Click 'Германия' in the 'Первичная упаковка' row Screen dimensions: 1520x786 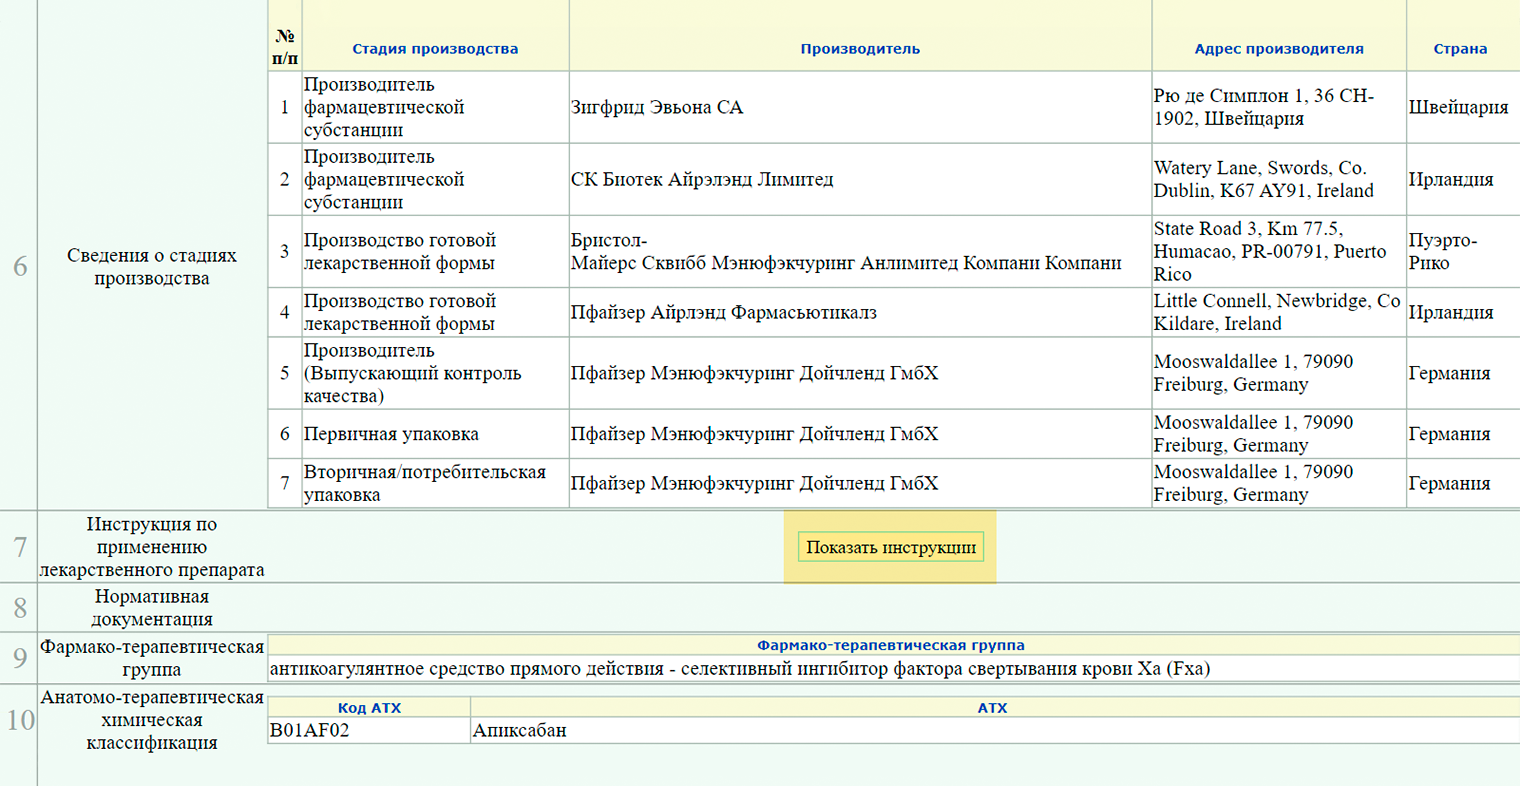point(1450,434)
